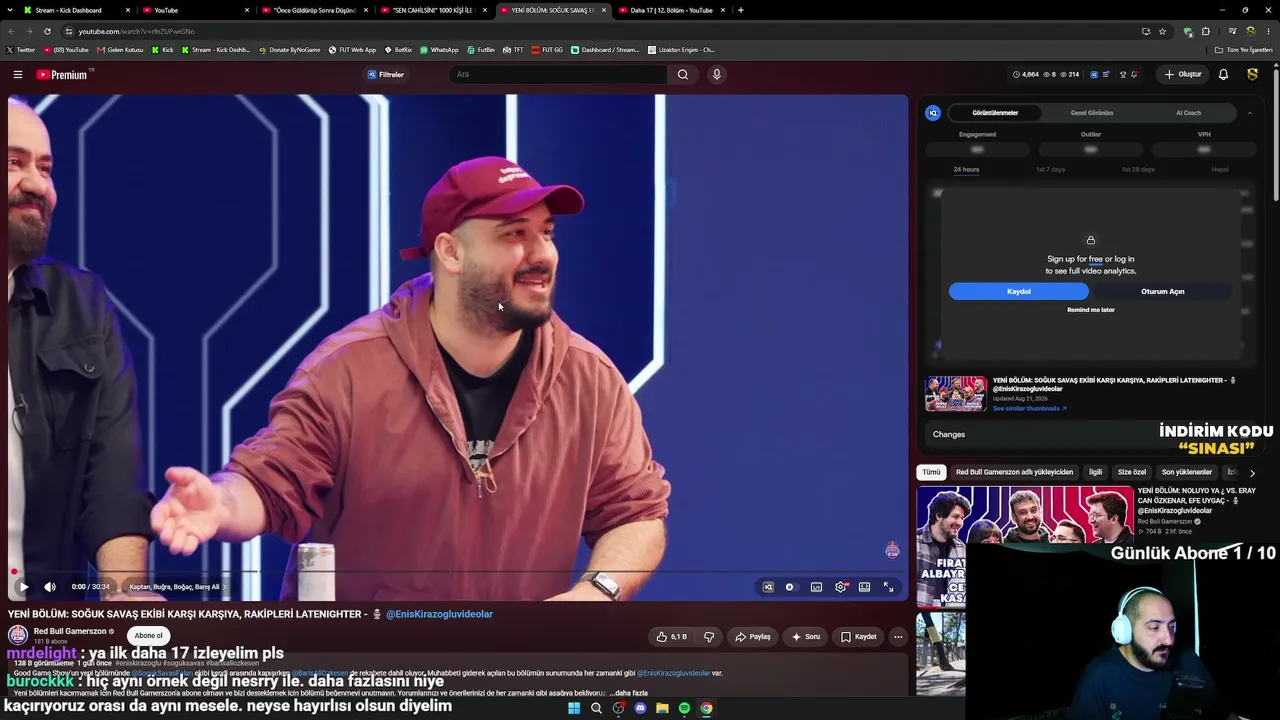Switch player to theater mode

[864, 587]
